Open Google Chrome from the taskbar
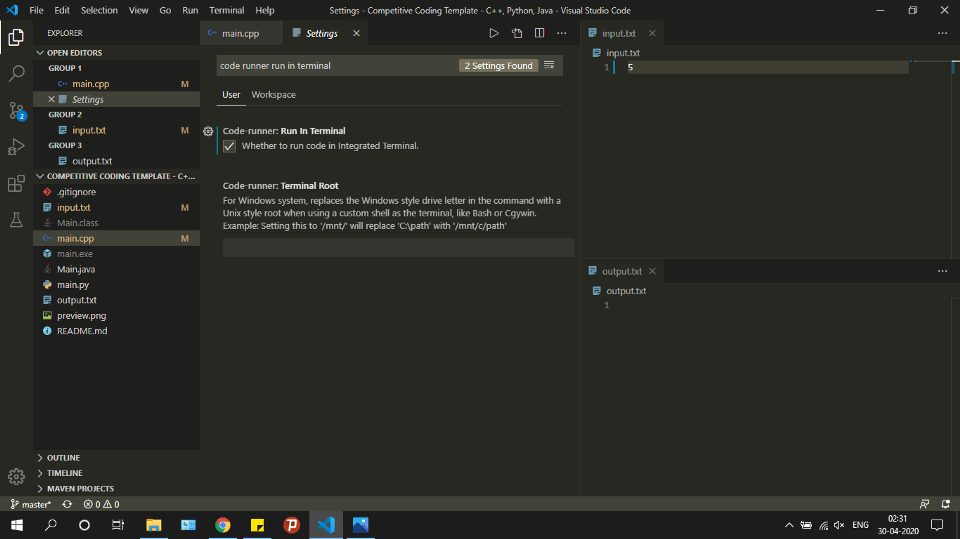960x539 pixels. (x=223, y=525)
